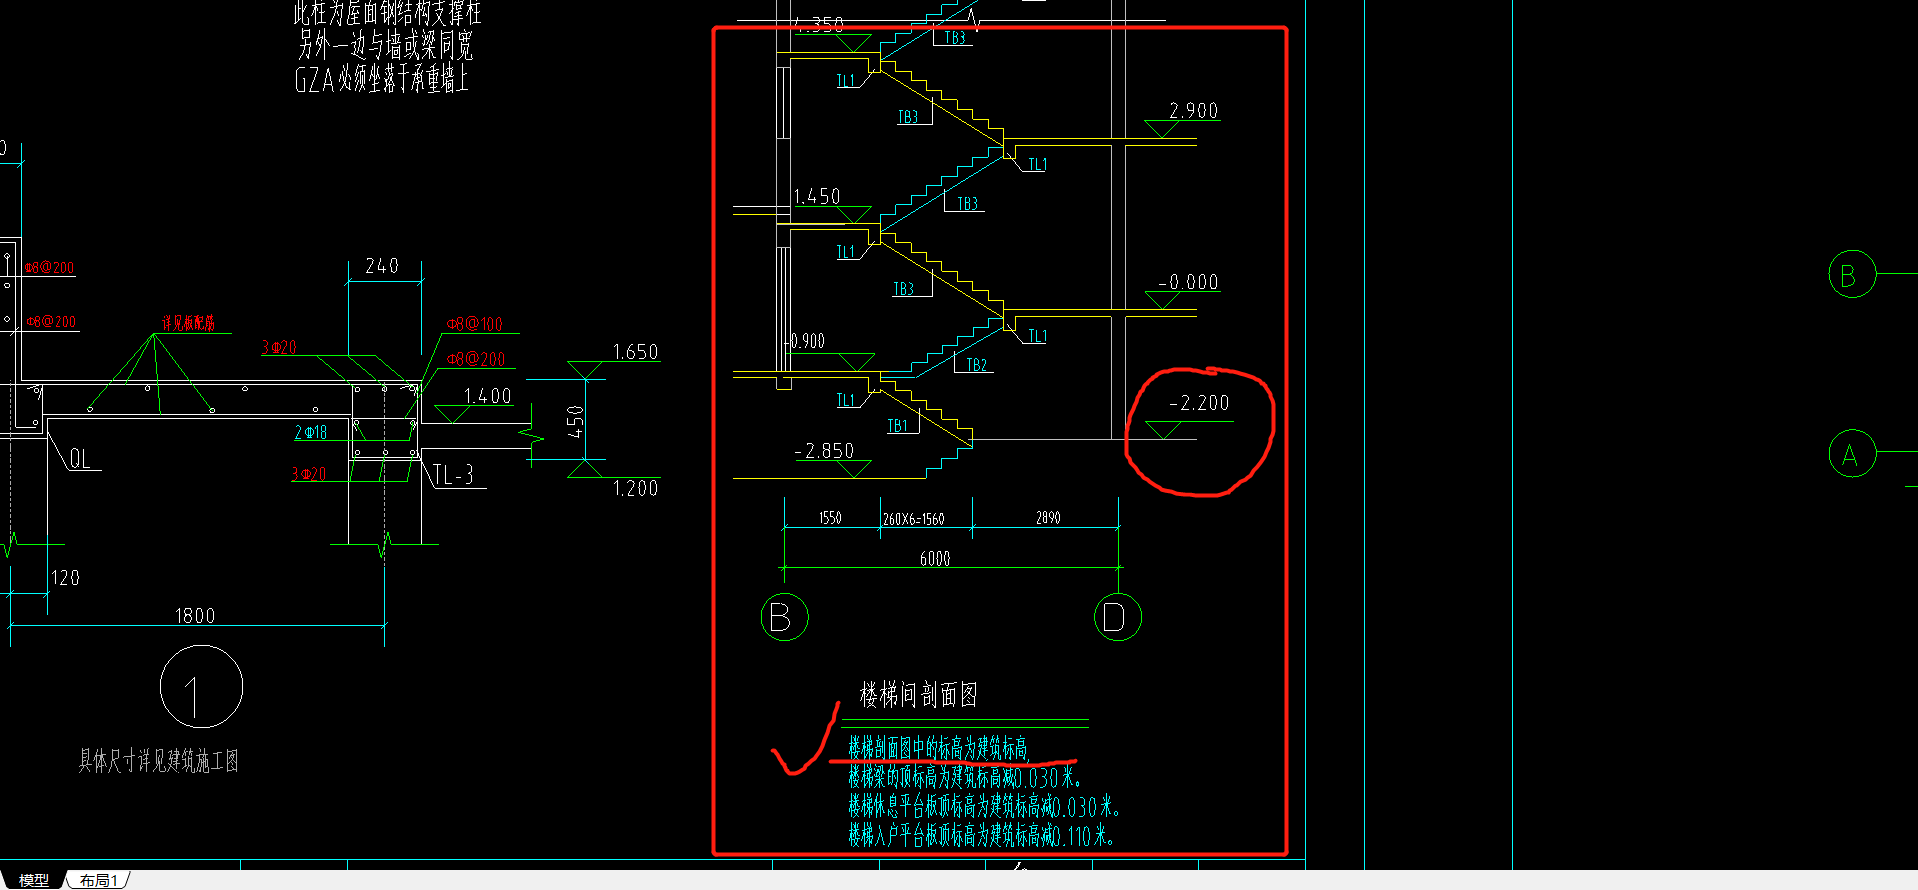The height and width of the screenshot is (890, 1918).
Task: Switch to the 布局1 layout tab
Action: (99, 880)
